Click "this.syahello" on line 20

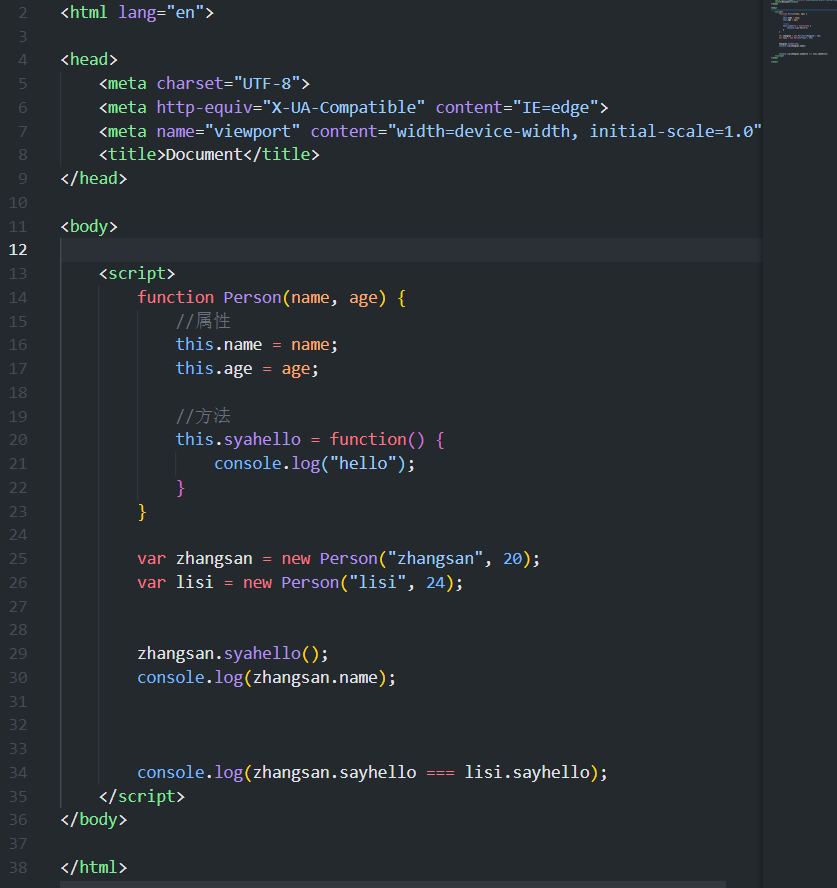(x=238, y=439)
